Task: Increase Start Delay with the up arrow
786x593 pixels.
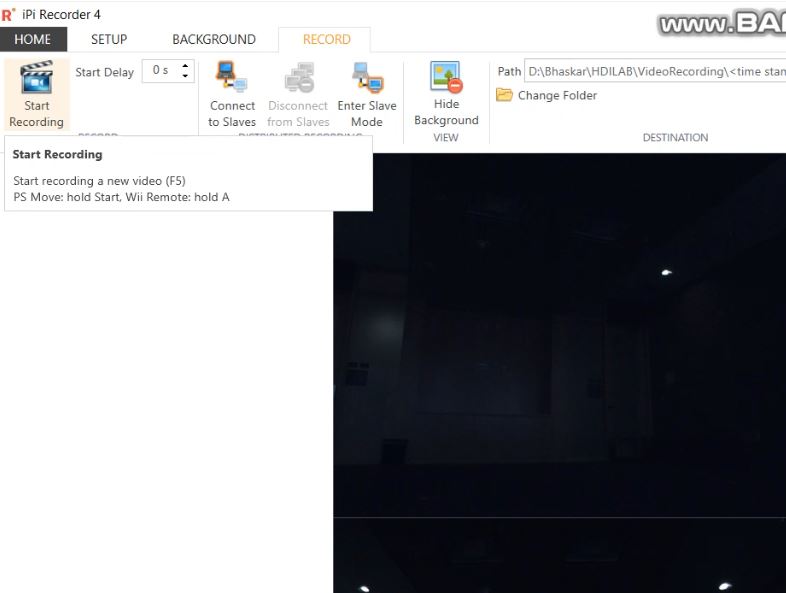Action: tap(185, 66)
